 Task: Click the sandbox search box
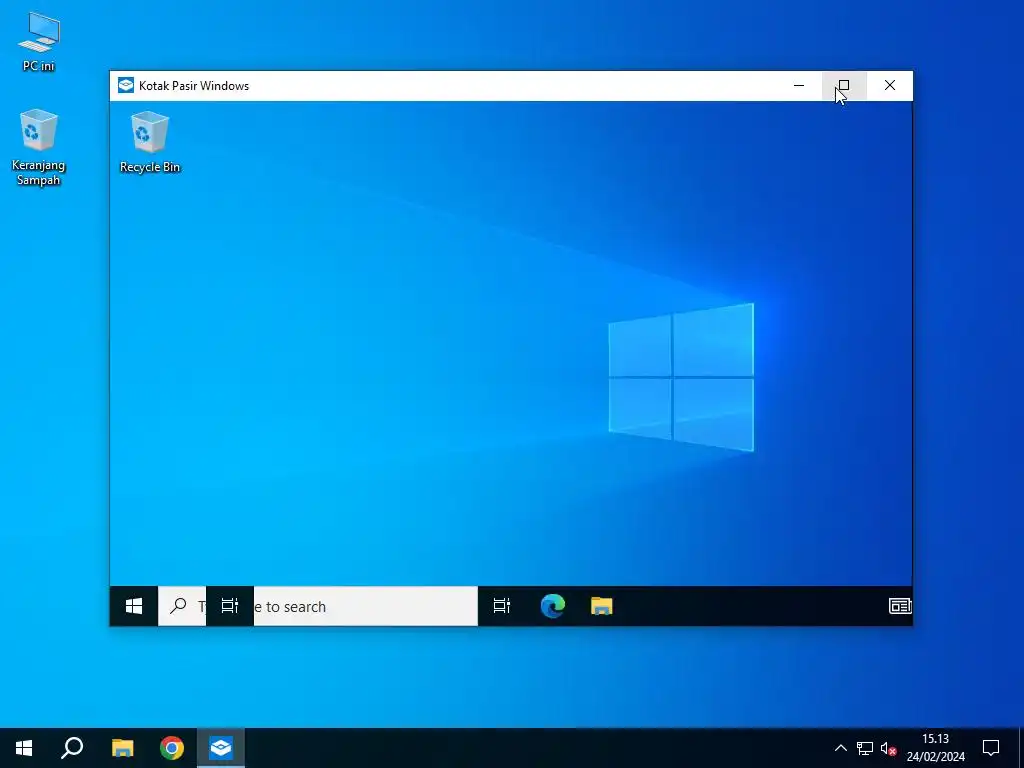coord(318,606)
